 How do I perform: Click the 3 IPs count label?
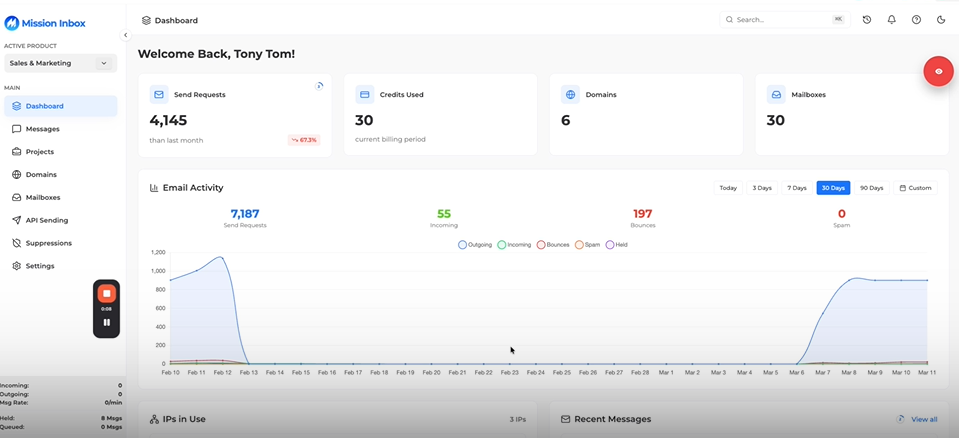click(x=517, y=420)
